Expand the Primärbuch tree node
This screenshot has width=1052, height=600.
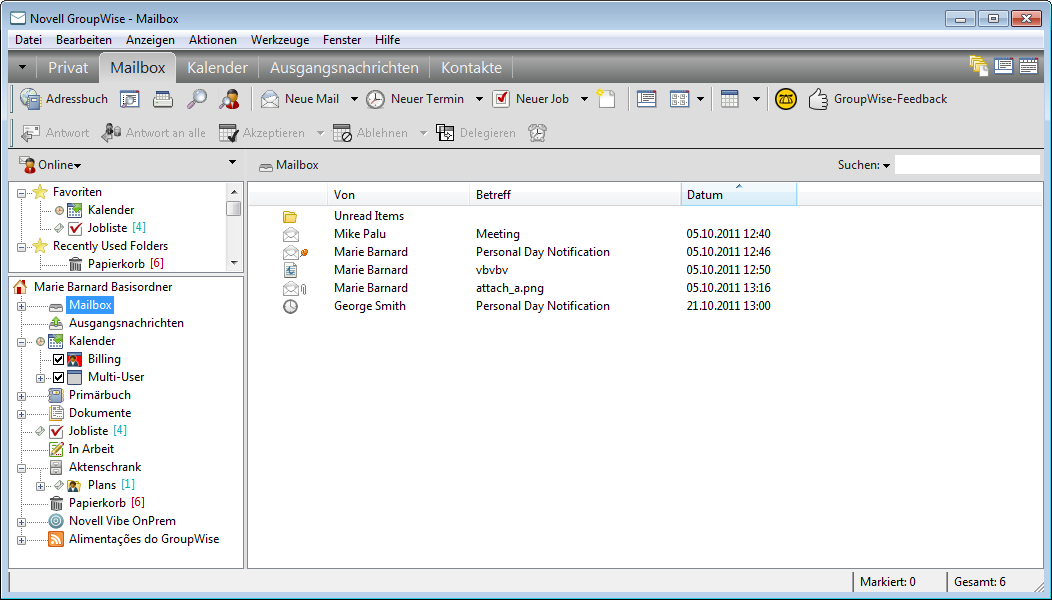[x=21, y=396]
